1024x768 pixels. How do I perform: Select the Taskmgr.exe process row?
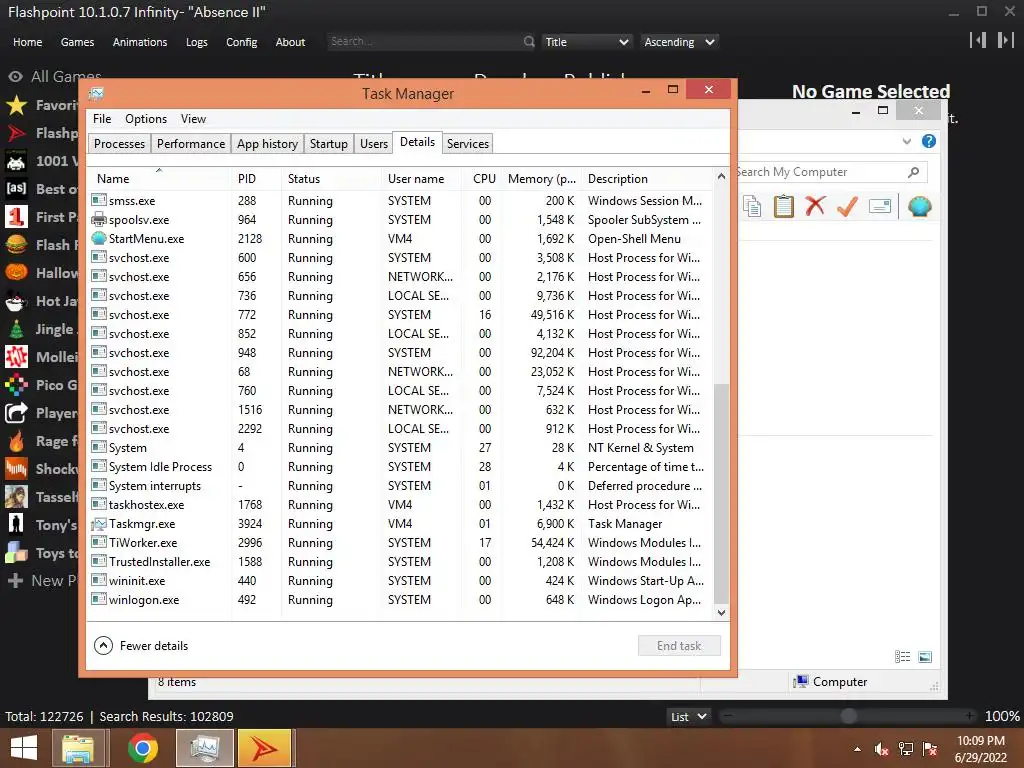(x=400, y=524)
